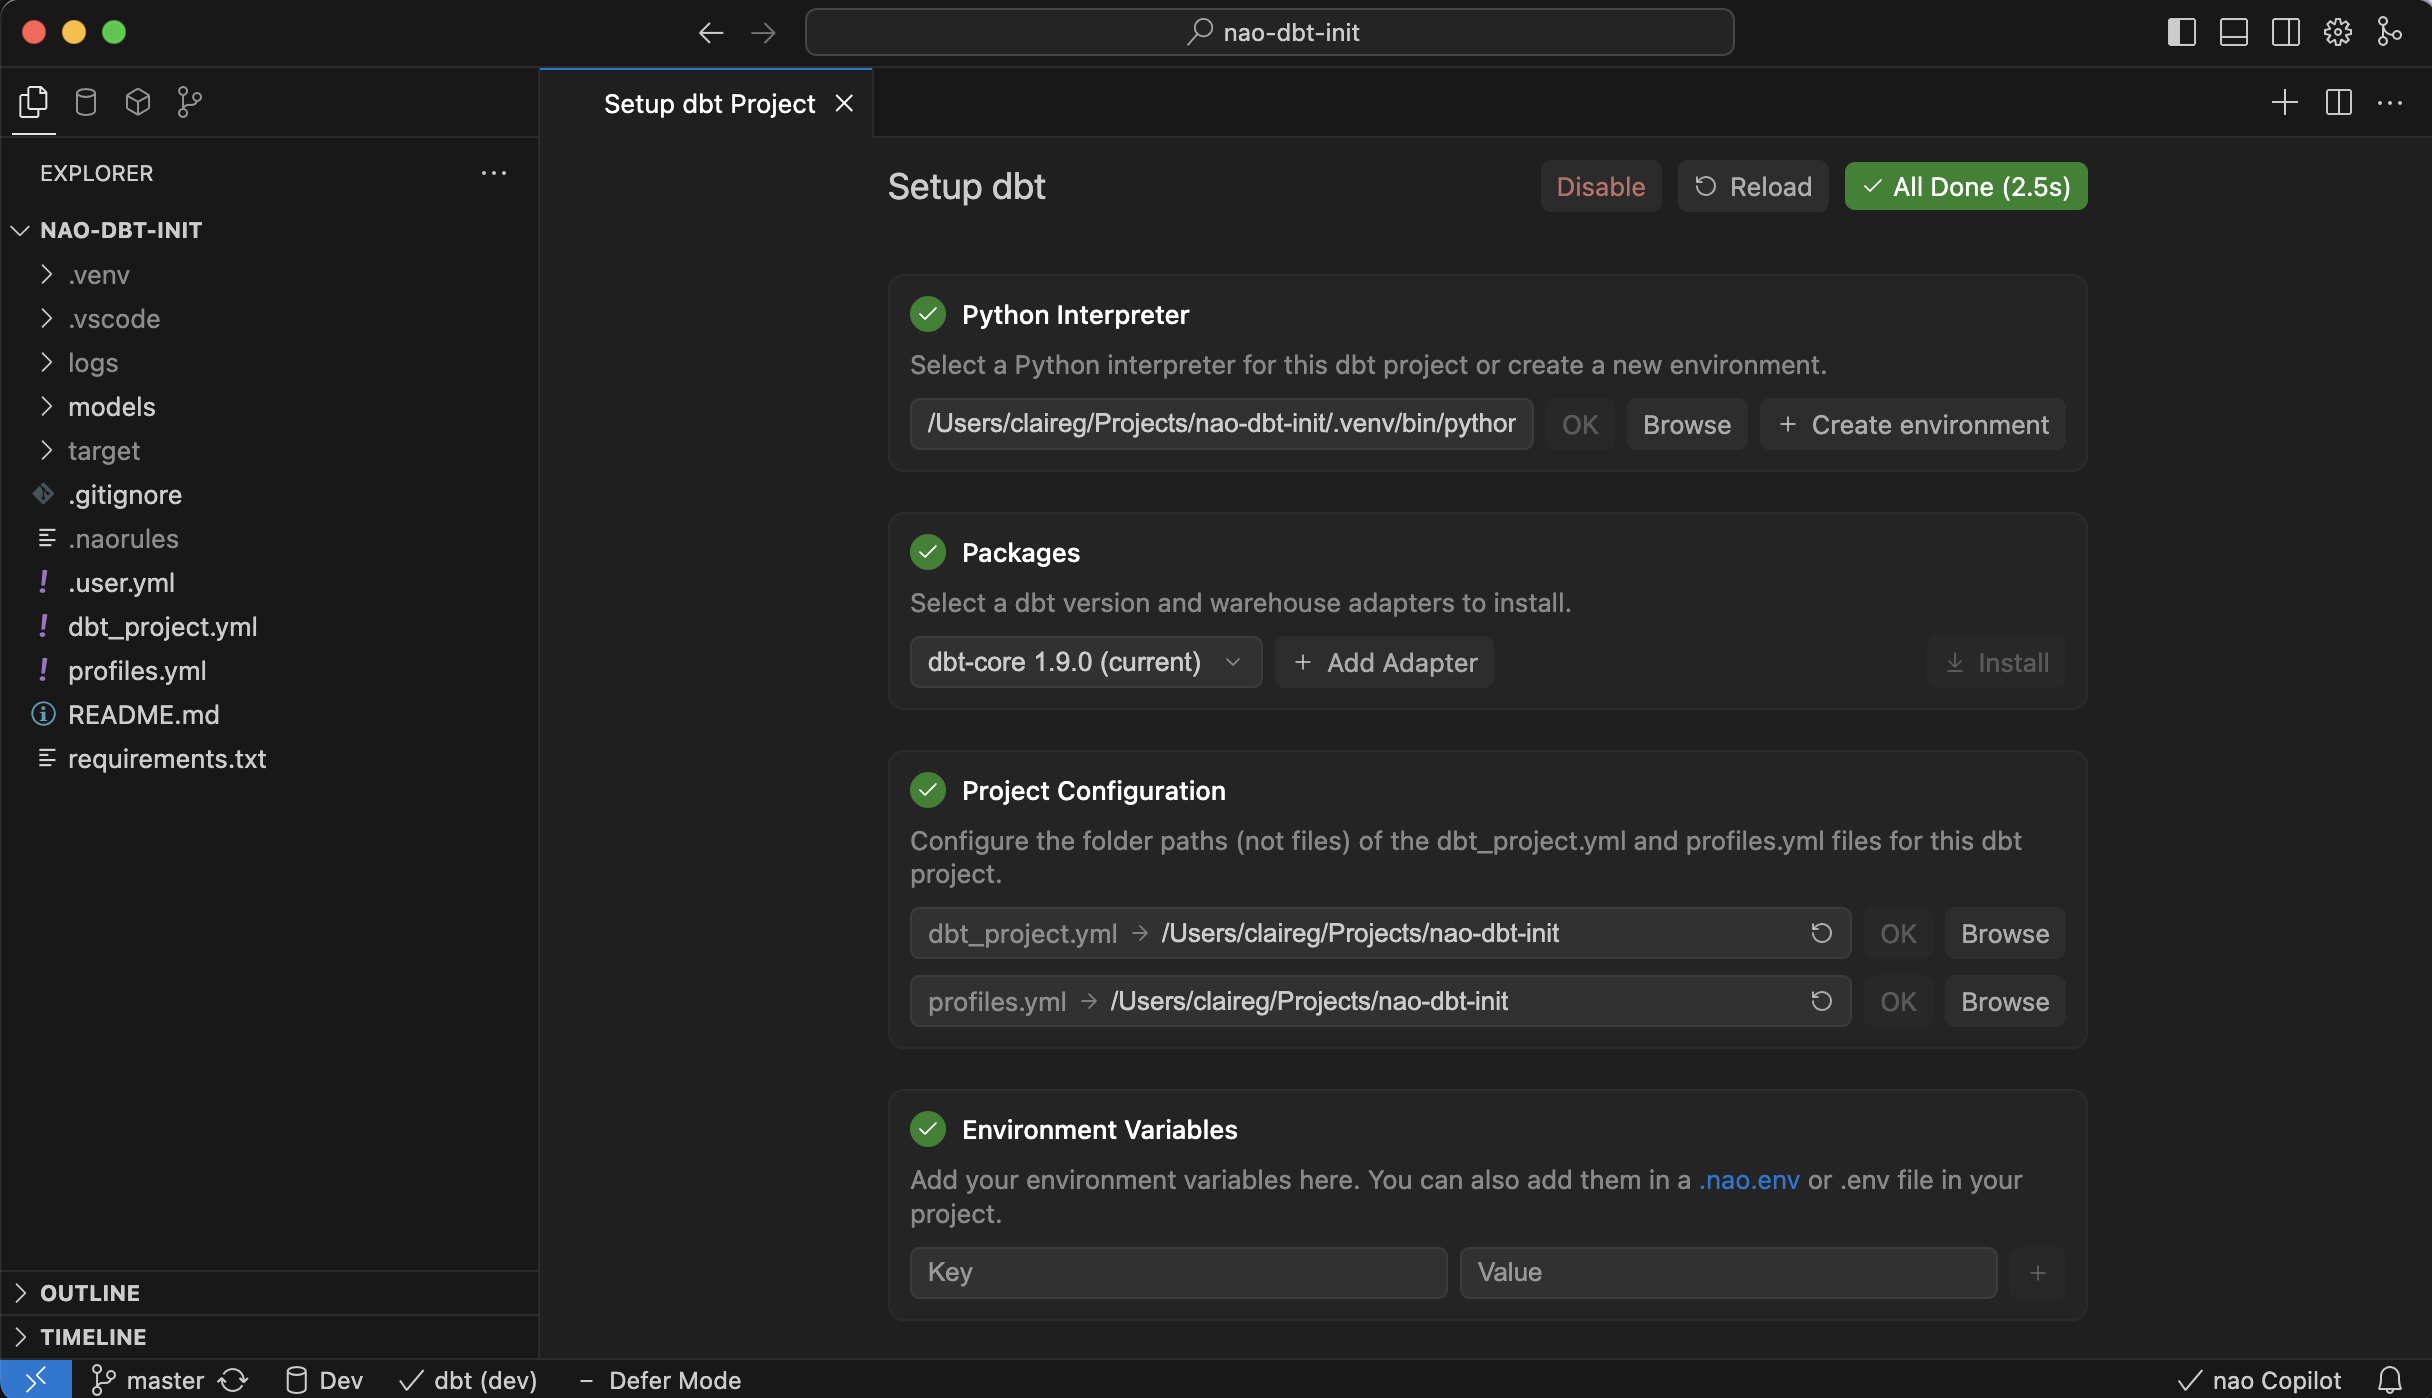
Task: Switch to the Setup dbt Project tab
Action: point(708,103)
